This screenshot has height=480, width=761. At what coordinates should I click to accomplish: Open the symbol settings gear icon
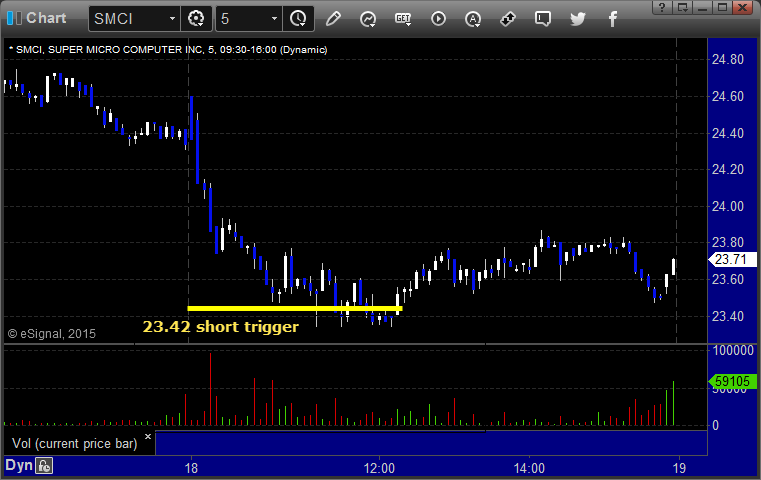pos(196,19)
